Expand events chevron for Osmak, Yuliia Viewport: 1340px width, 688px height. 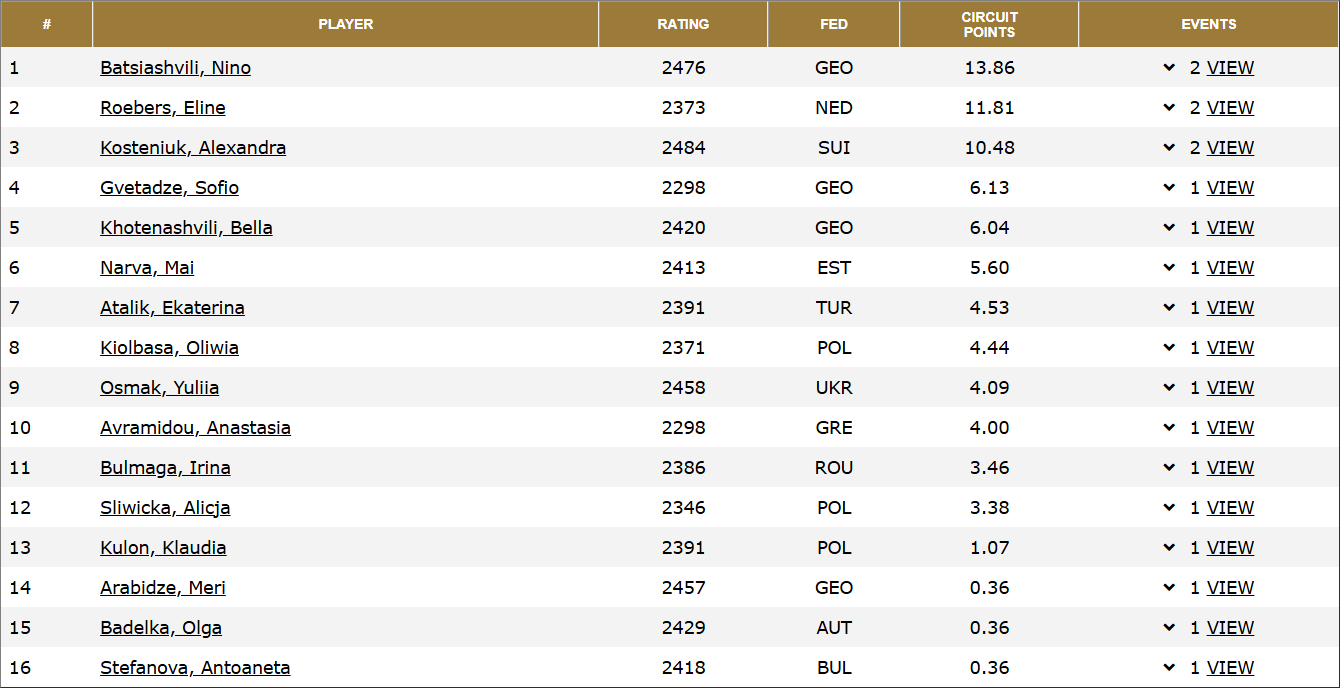(x=1168, y=387)
